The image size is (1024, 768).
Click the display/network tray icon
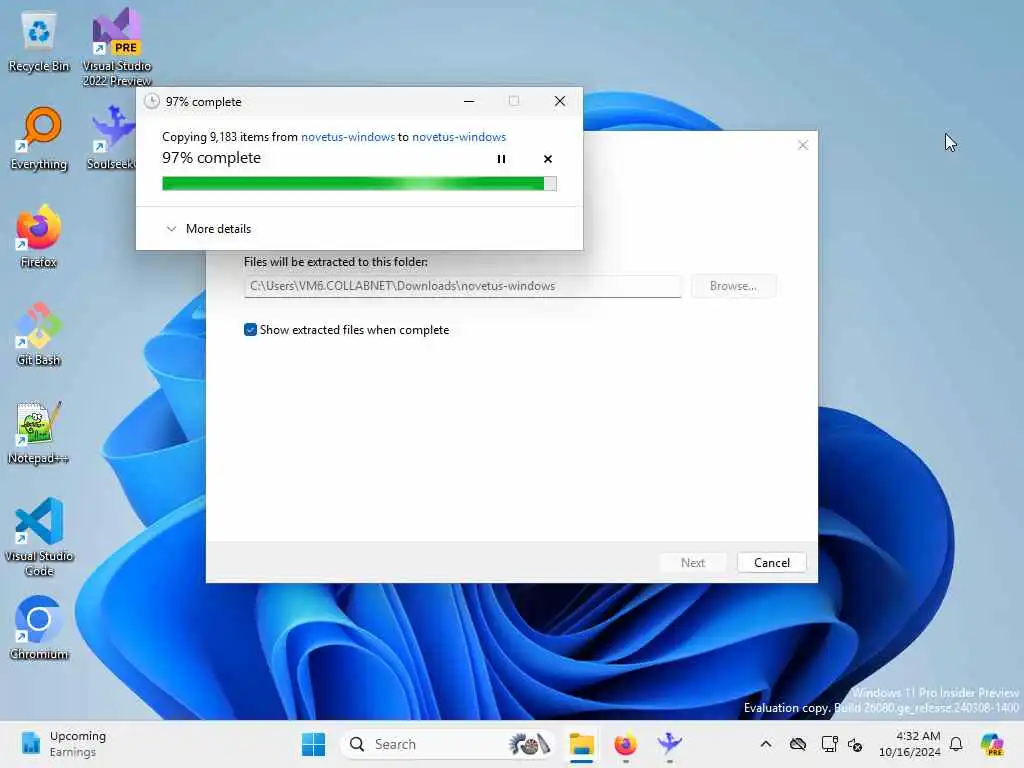(829, 744)
